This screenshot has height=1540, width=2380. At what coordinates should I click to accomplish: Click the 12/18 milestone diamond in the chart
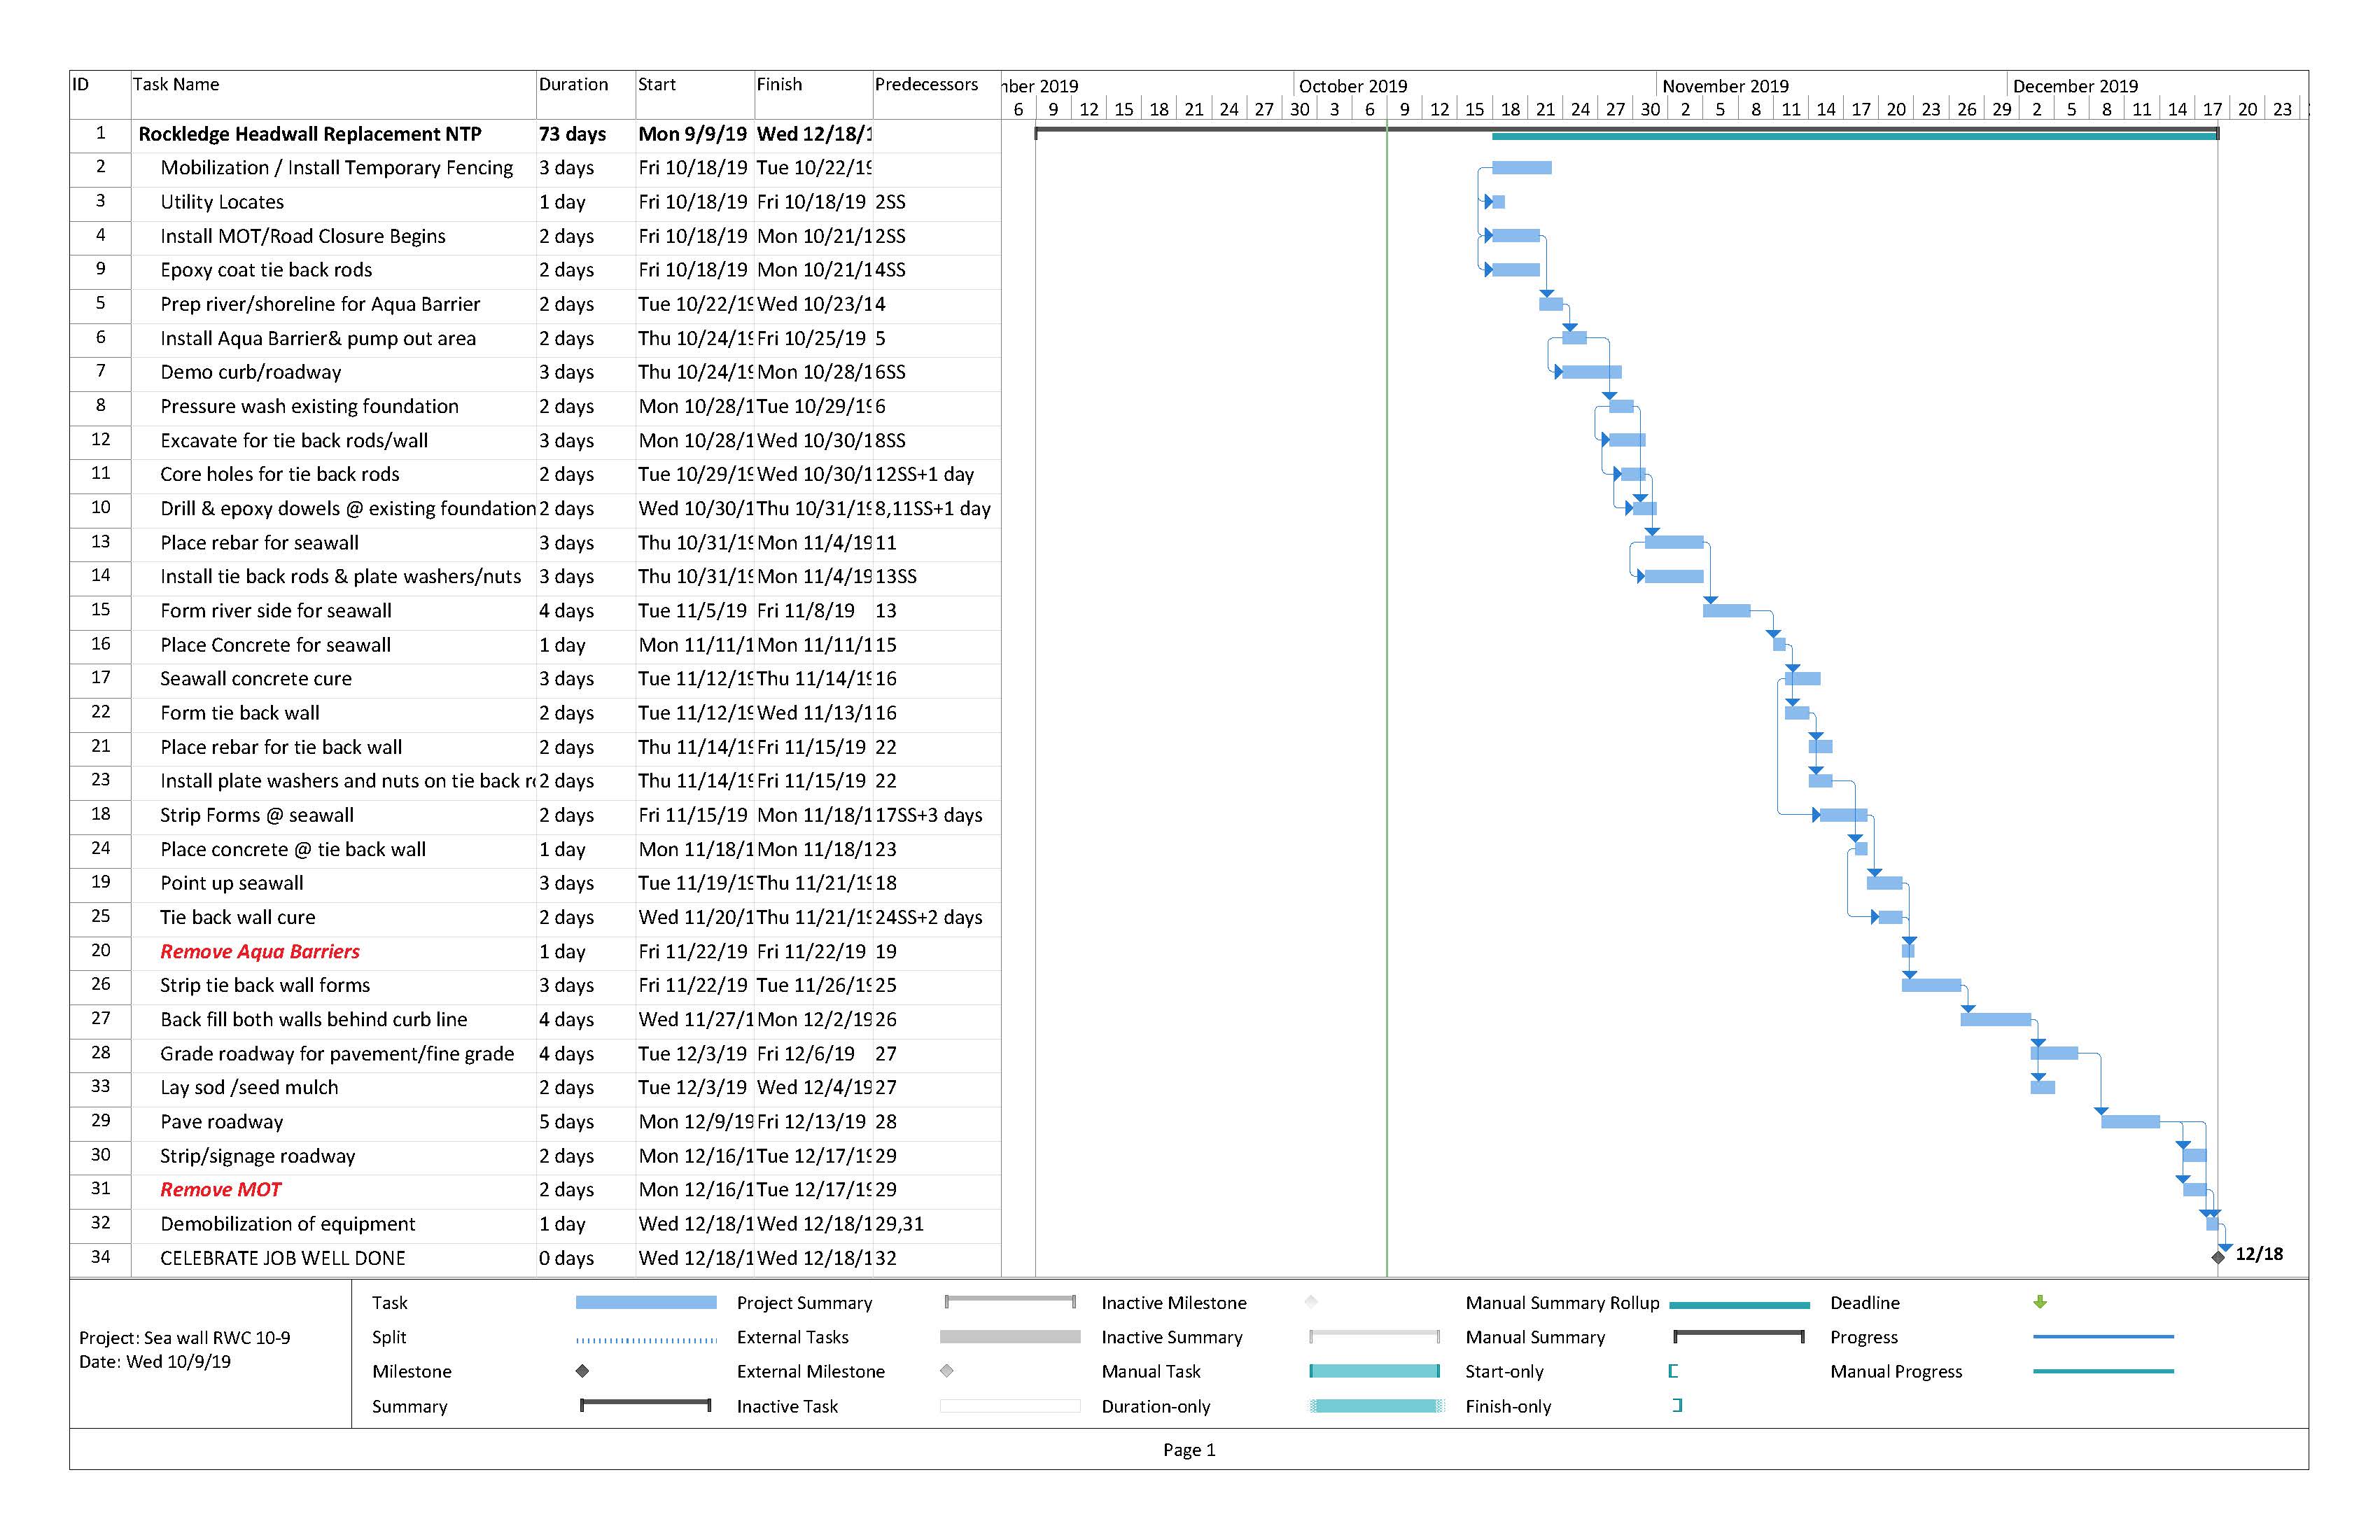pos(2218,1257)
